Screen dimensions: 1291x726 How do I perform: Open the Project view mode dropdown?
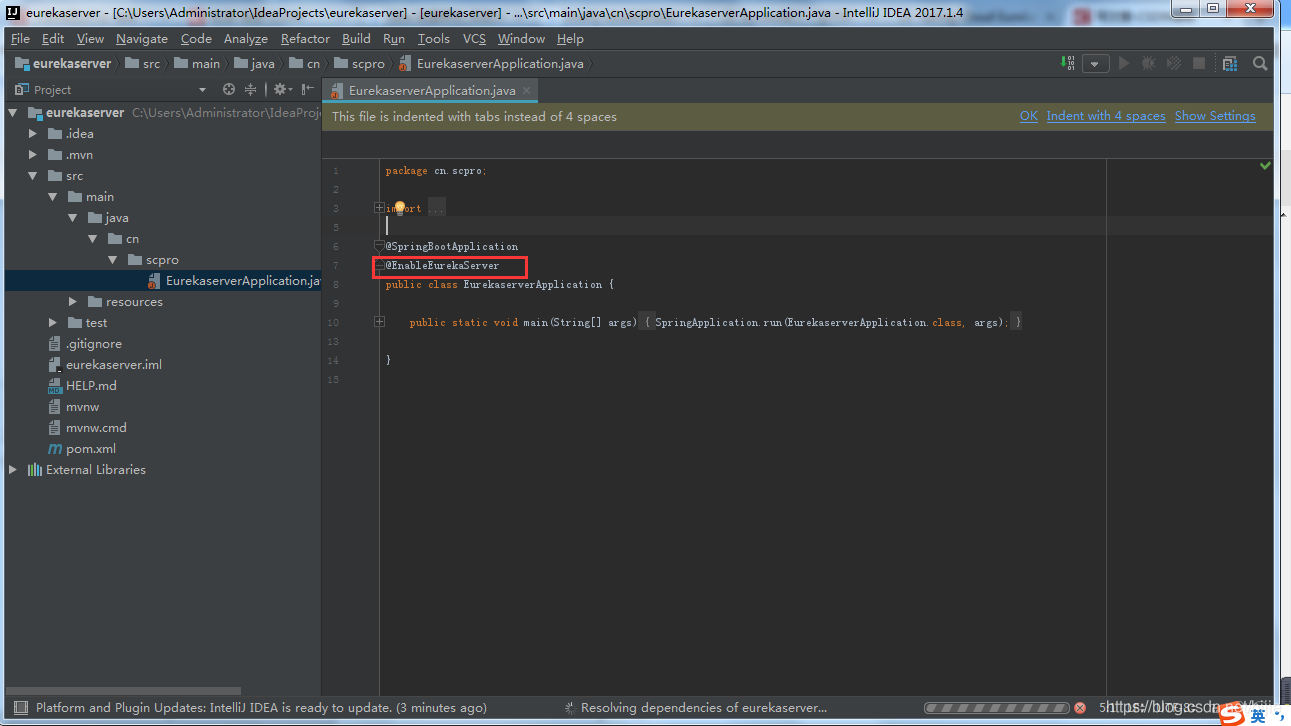point(202,90)
